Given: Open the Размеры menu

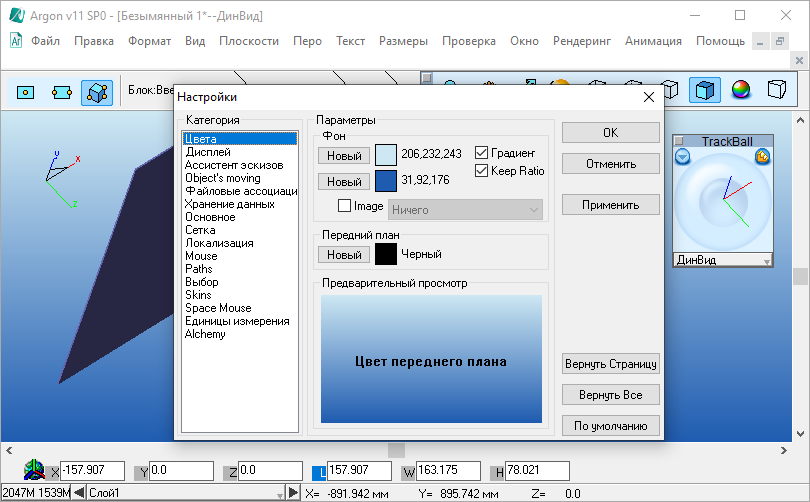Looking at the screenshot, I should pos(403,41).
